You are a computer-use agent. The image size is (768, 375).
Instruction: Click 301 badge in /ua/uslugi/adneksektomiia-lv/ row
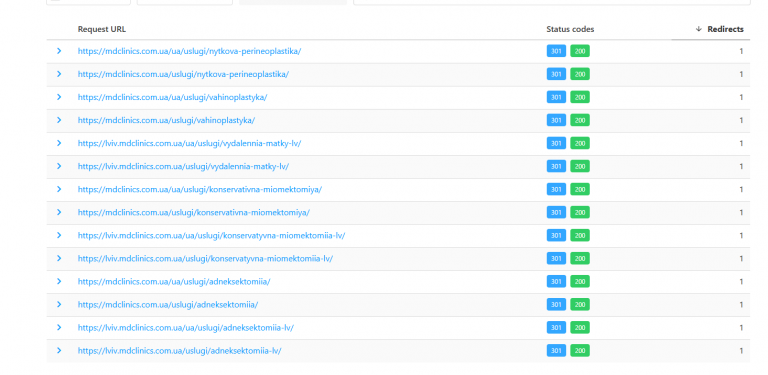pyautogui.click(x=556, y=327)
